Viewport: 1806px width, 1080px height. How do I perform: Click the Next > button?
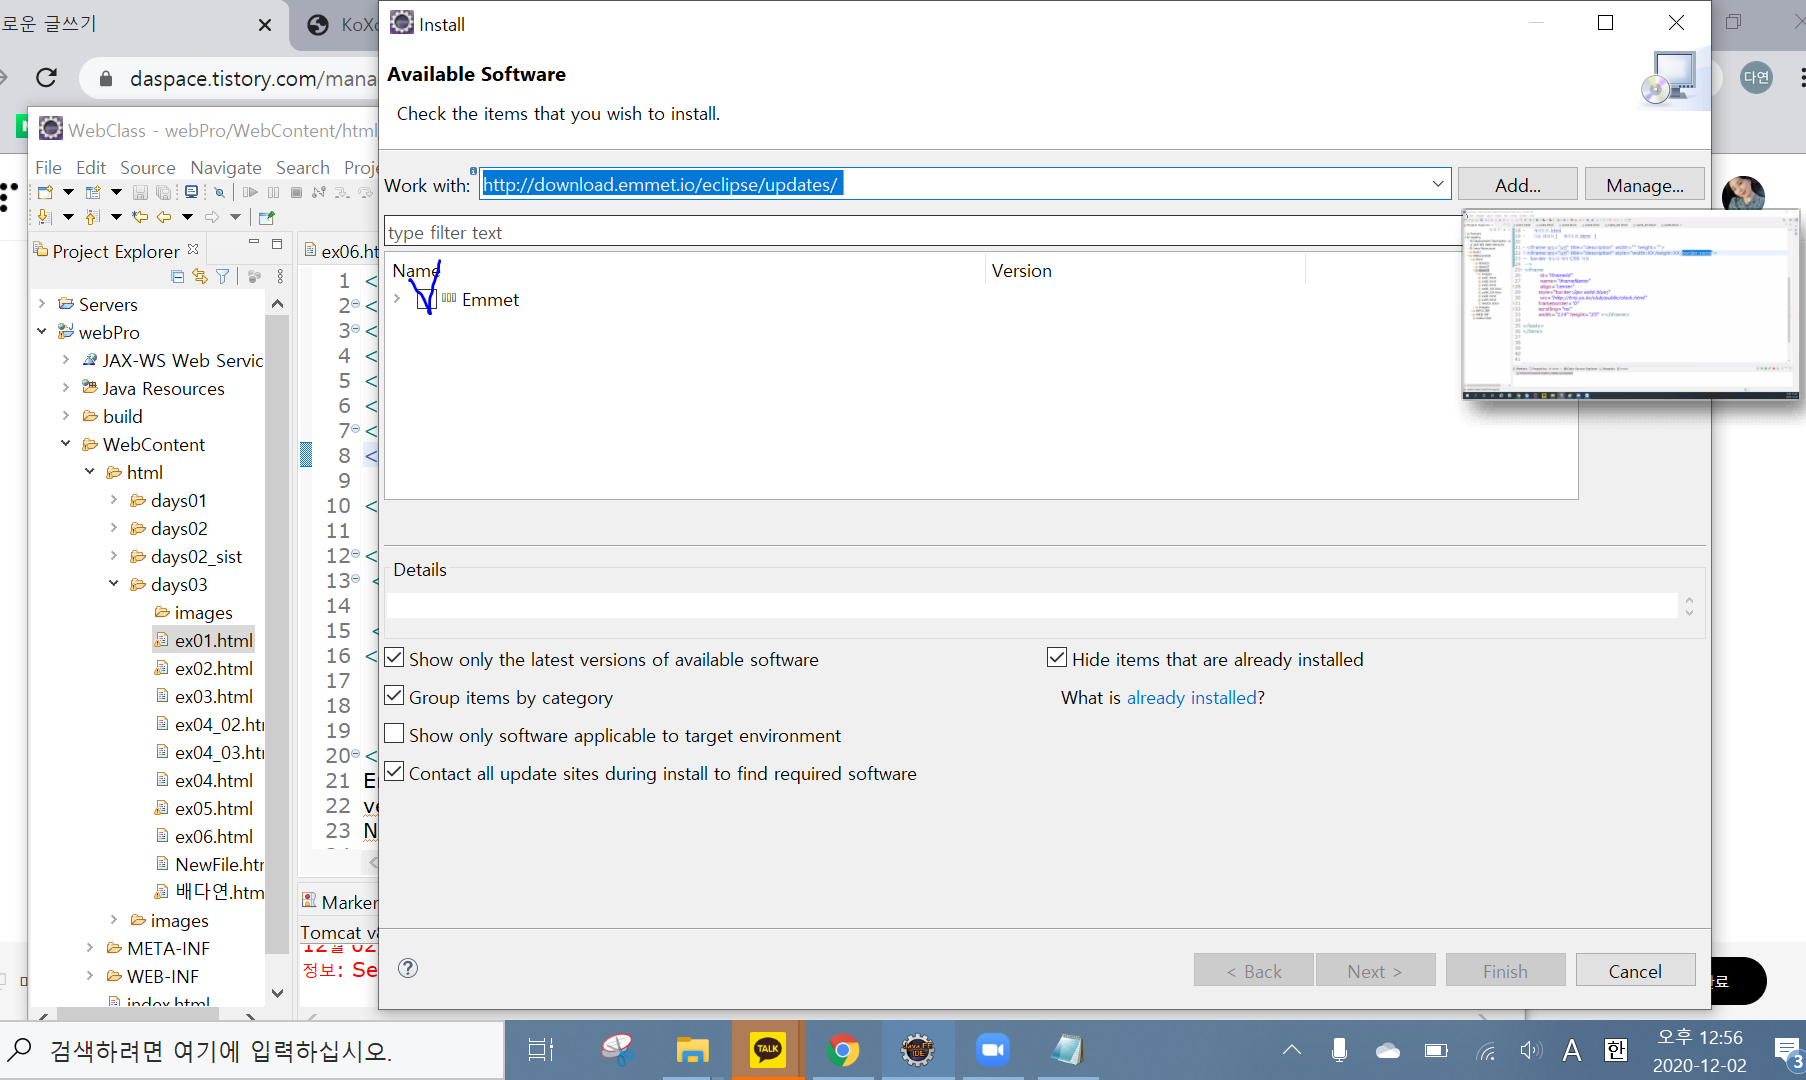tap(1375, 971)
